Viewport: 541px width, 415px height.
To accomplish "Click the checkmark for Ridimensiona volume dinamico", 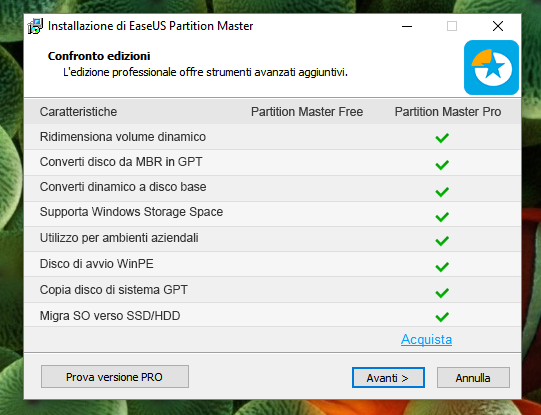I will click(442, 138).
